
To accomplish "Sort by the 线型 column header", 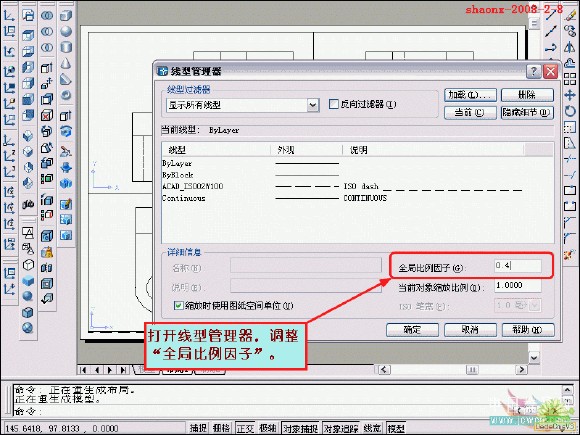I will click(216, 150).
